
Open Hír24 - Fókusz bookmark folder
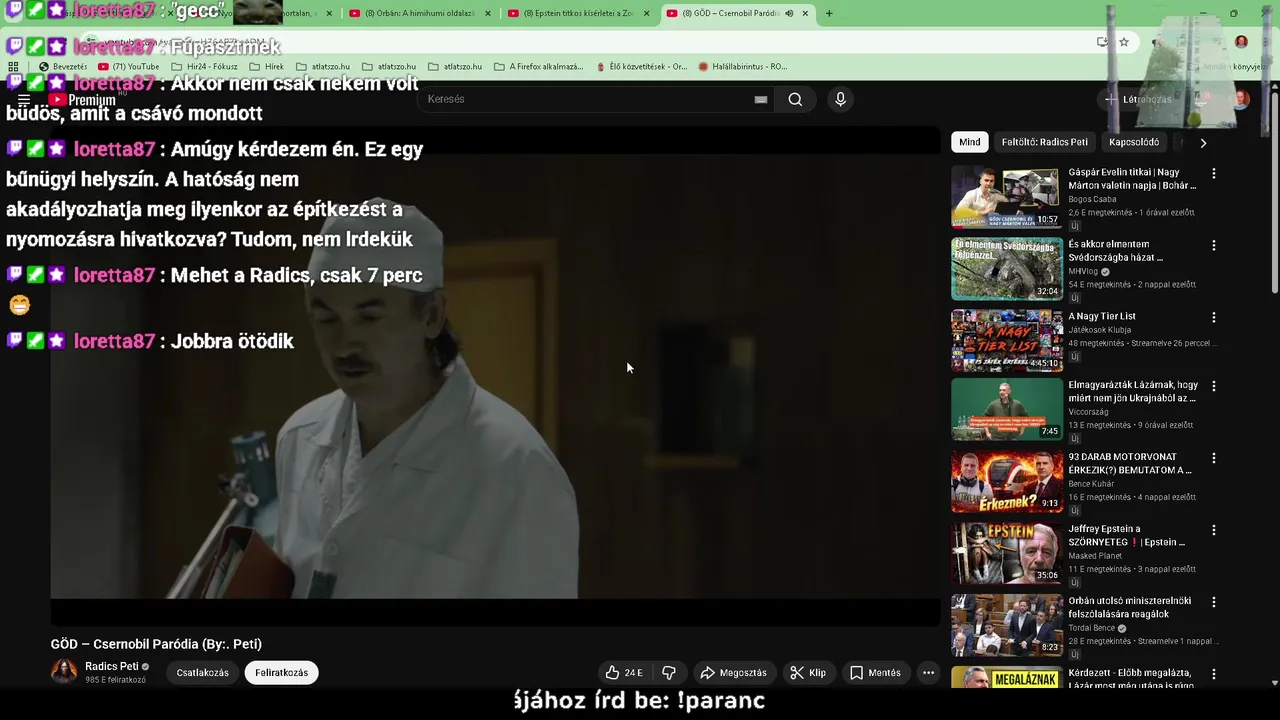click(204, 67)
